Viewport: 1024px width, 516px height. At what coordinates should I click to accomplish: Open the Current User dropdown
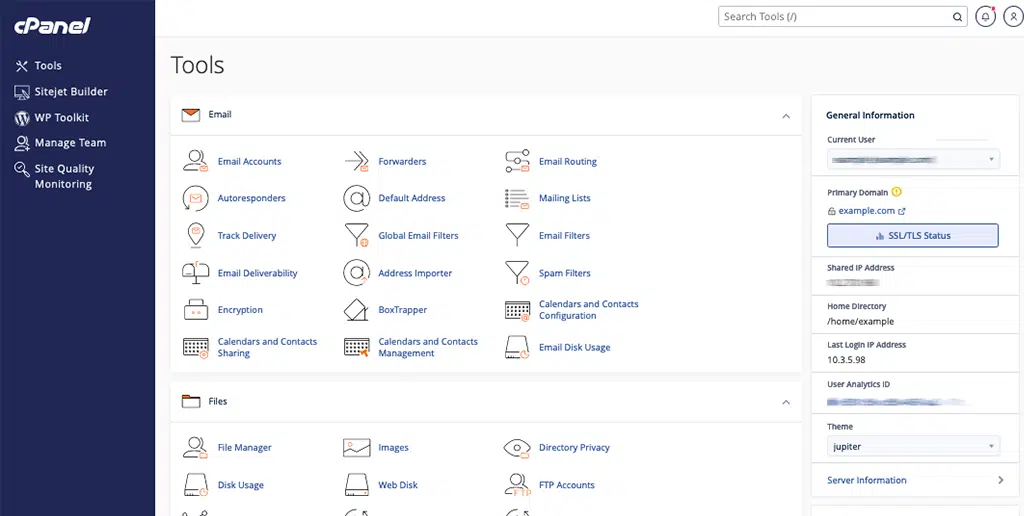point(913,159)
